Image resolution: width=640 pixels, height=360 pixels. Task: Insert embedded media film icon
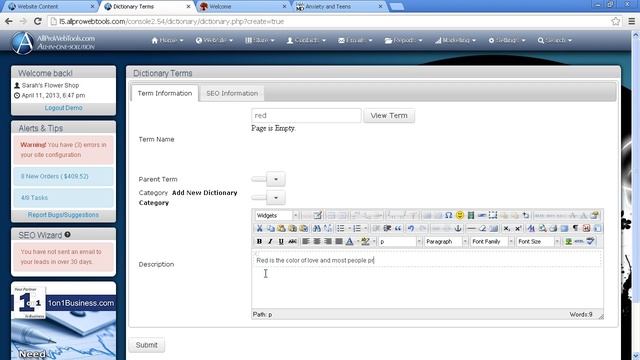pos(471,215)
